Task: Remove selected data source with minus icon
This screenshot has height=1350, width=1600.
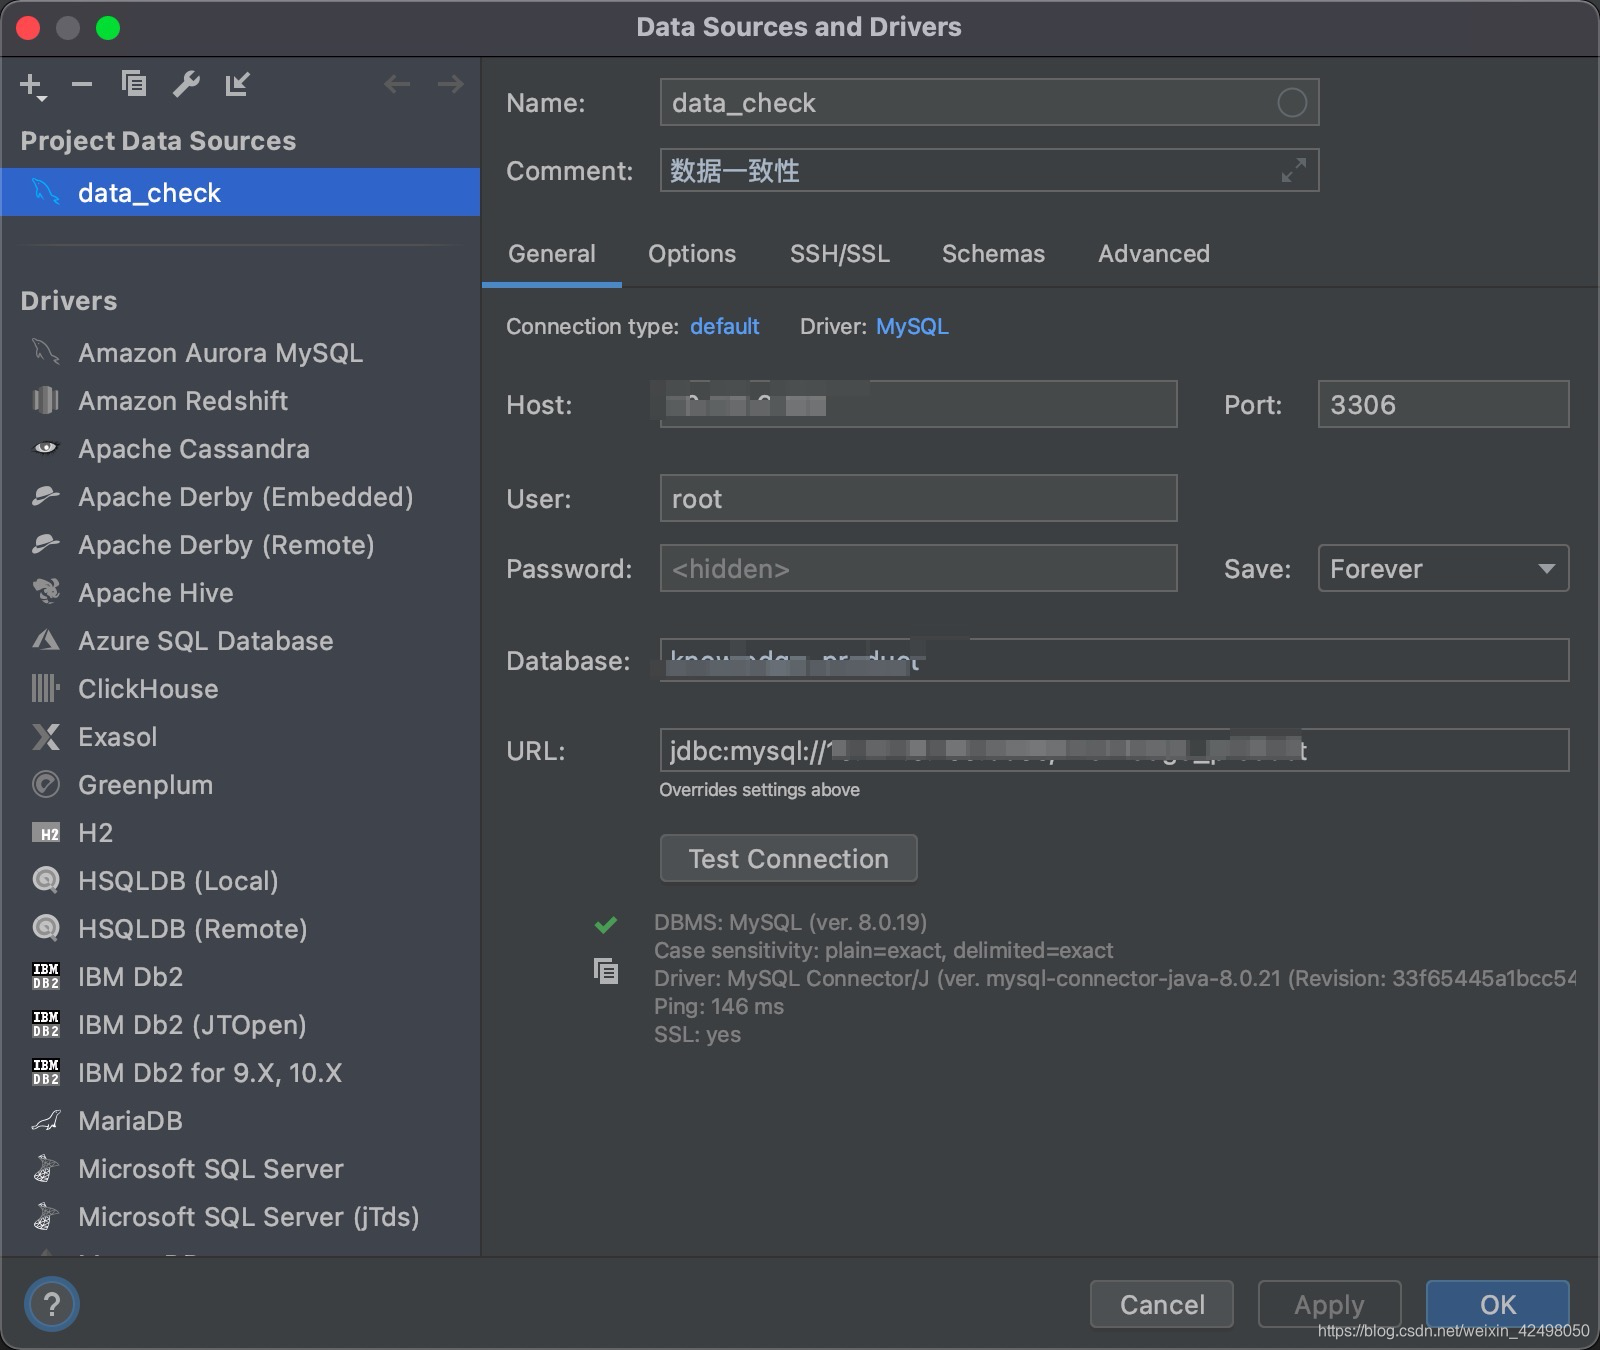Action: [x=82, y=85]
